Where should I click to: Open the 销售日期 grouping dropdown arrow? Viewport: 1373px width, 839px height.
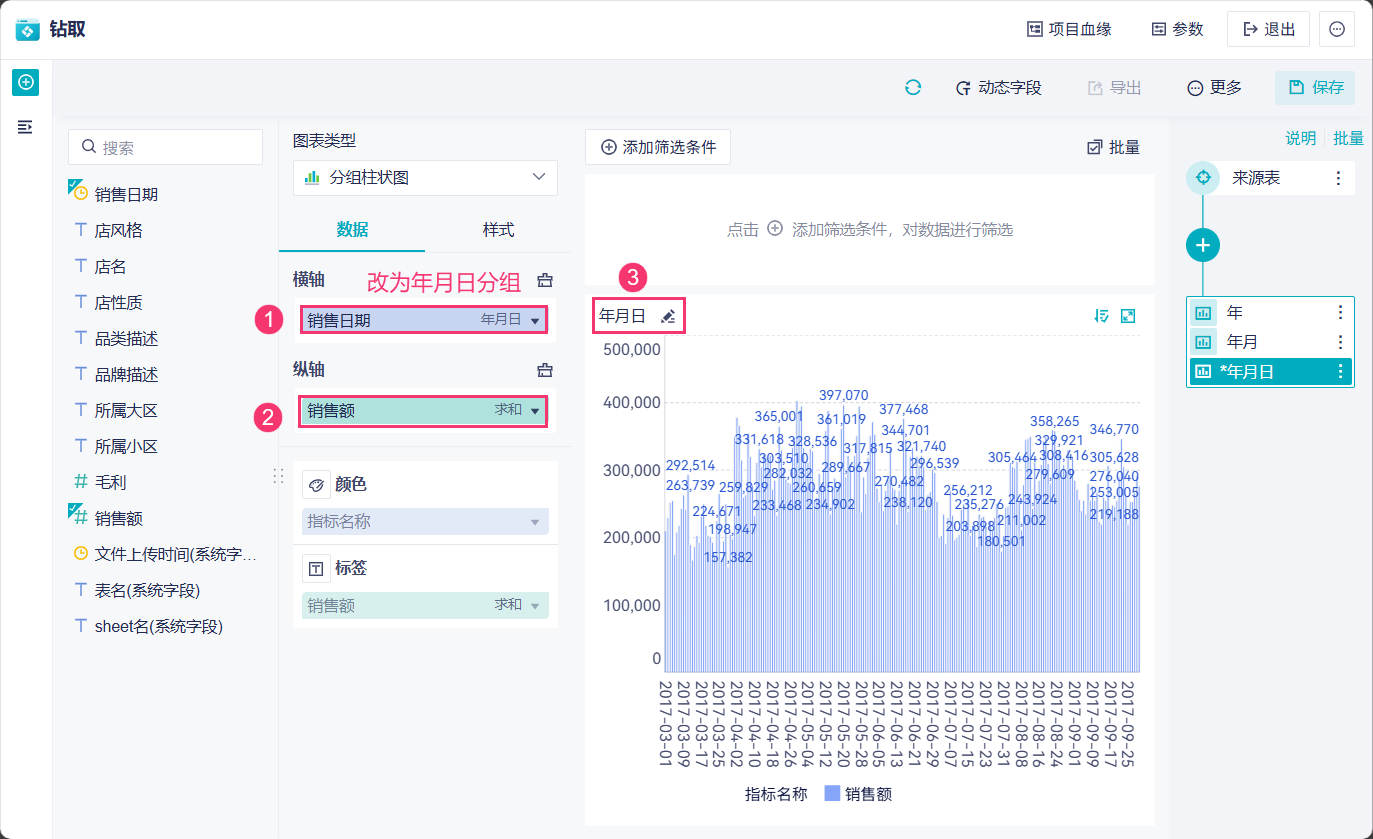[x=536, y=321]
